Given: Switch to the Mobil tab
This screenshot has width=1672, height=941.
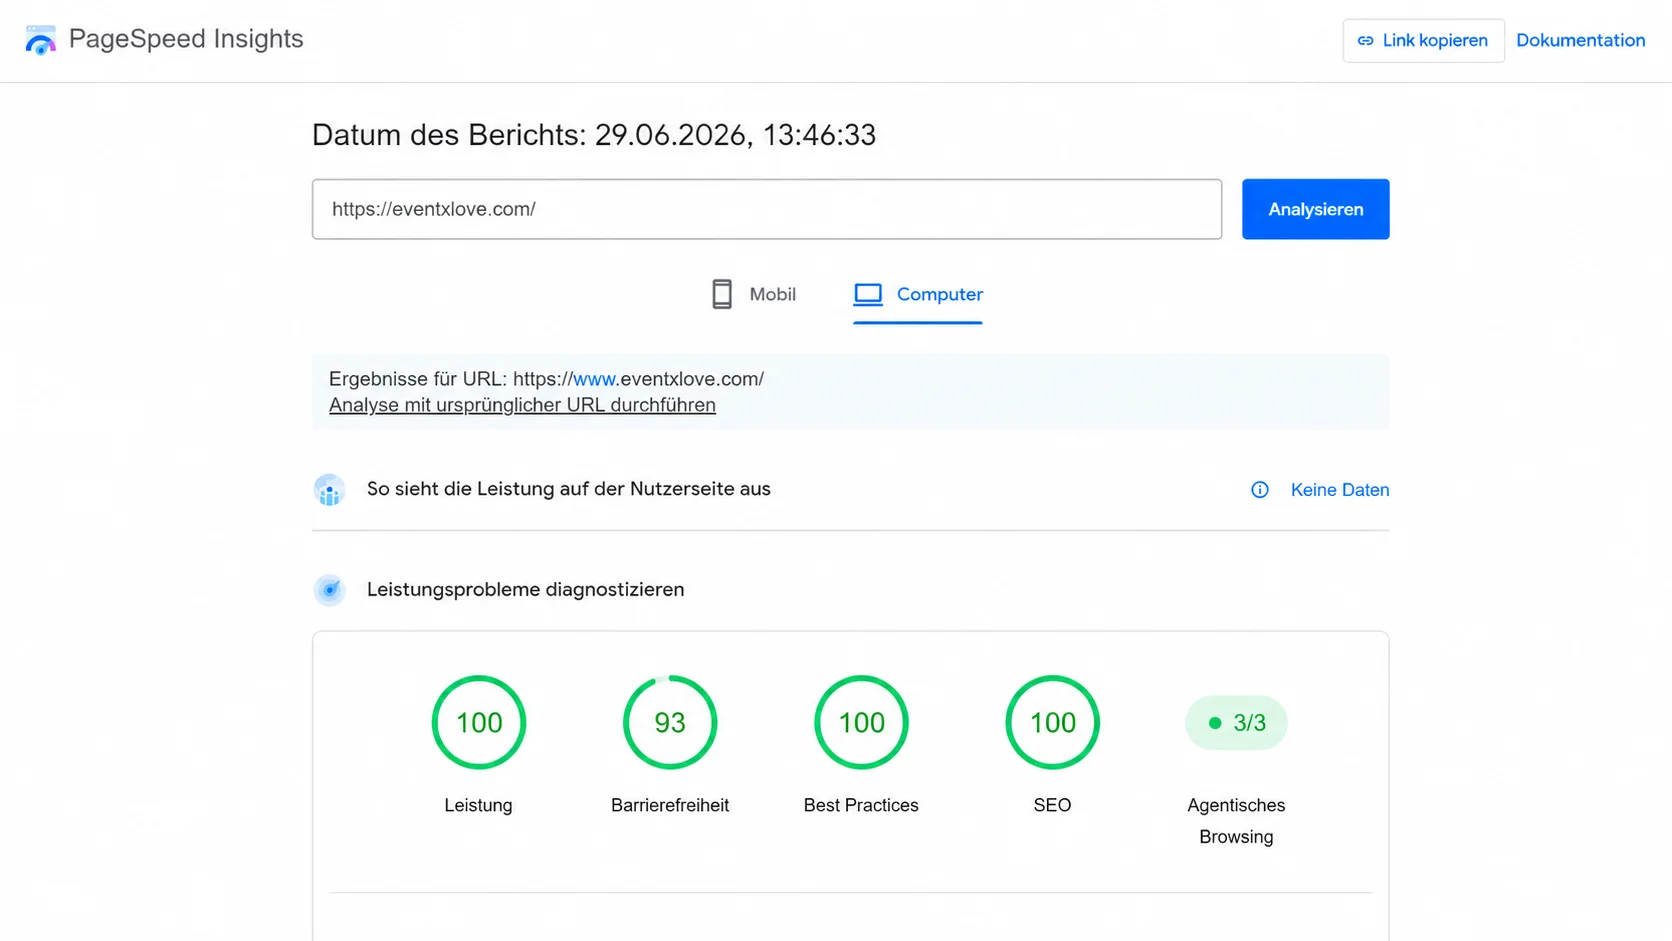Looking at the screenshot, I should (753, 294).
